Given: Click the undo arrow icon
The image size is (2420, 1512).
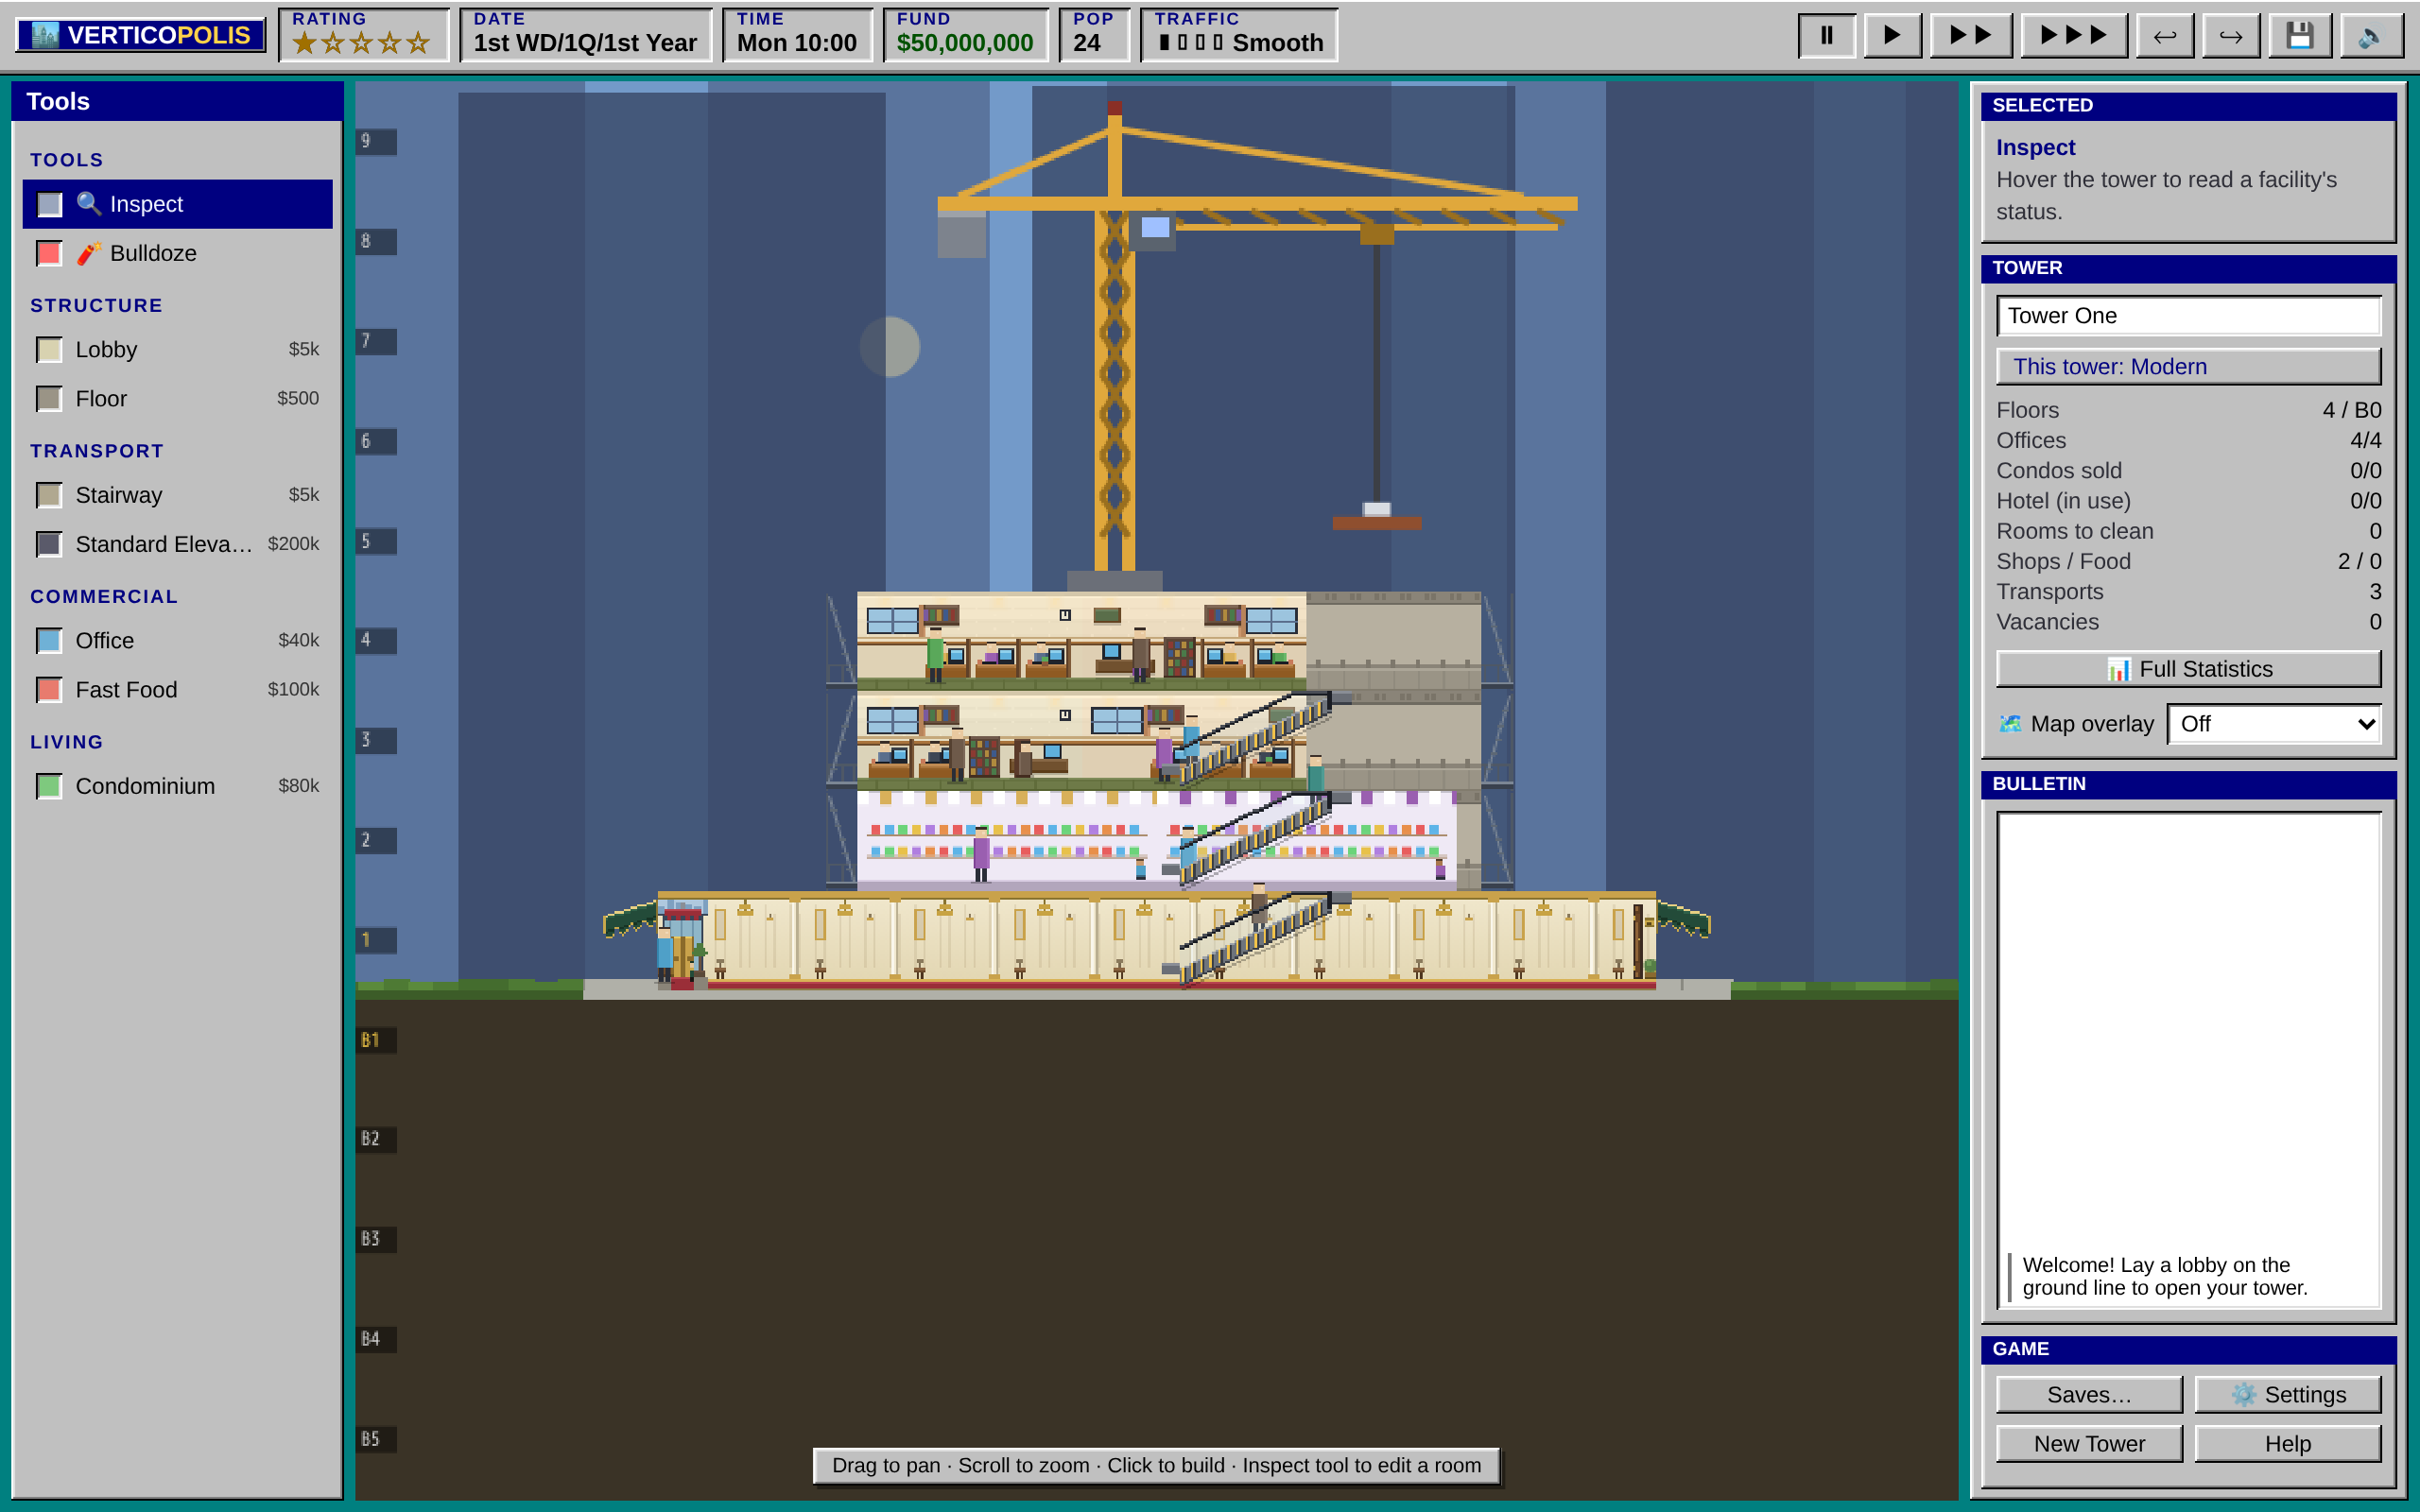Looking at the screenshot, I should (x=2165, y=36).
